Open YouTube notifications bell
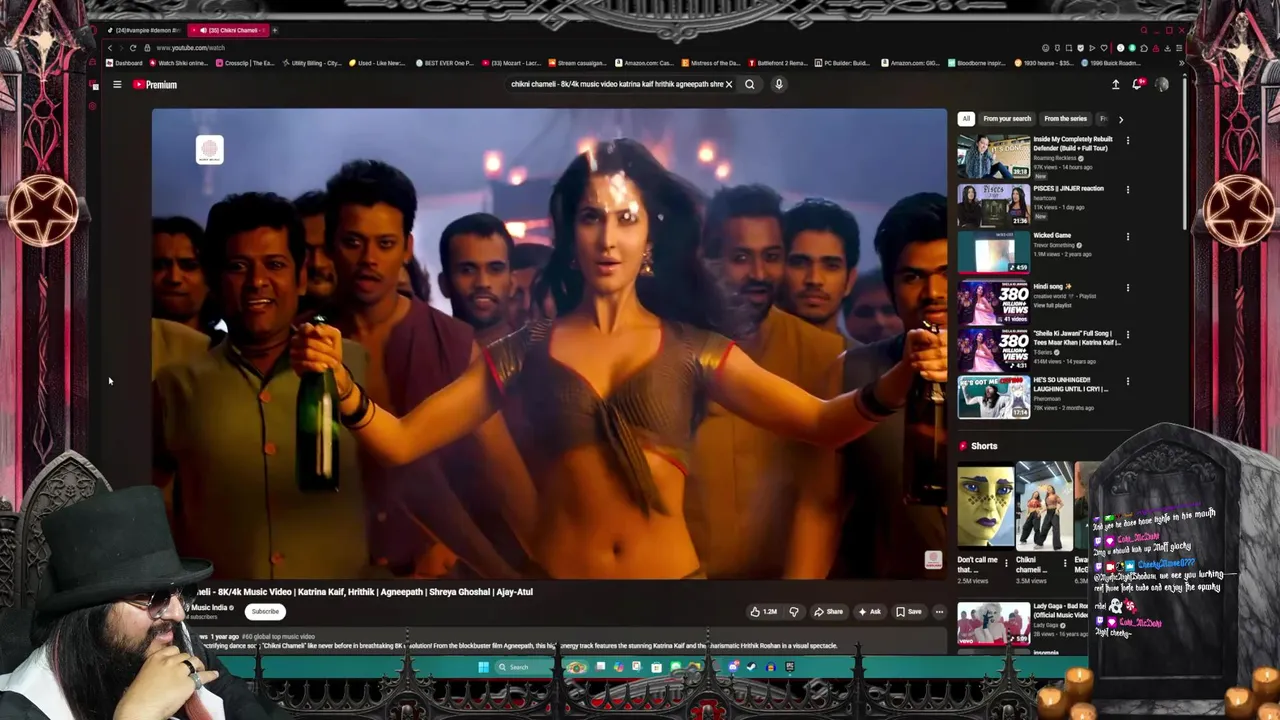Image resolution: width=1280 pixels, height=720 pixels. 1137,85
